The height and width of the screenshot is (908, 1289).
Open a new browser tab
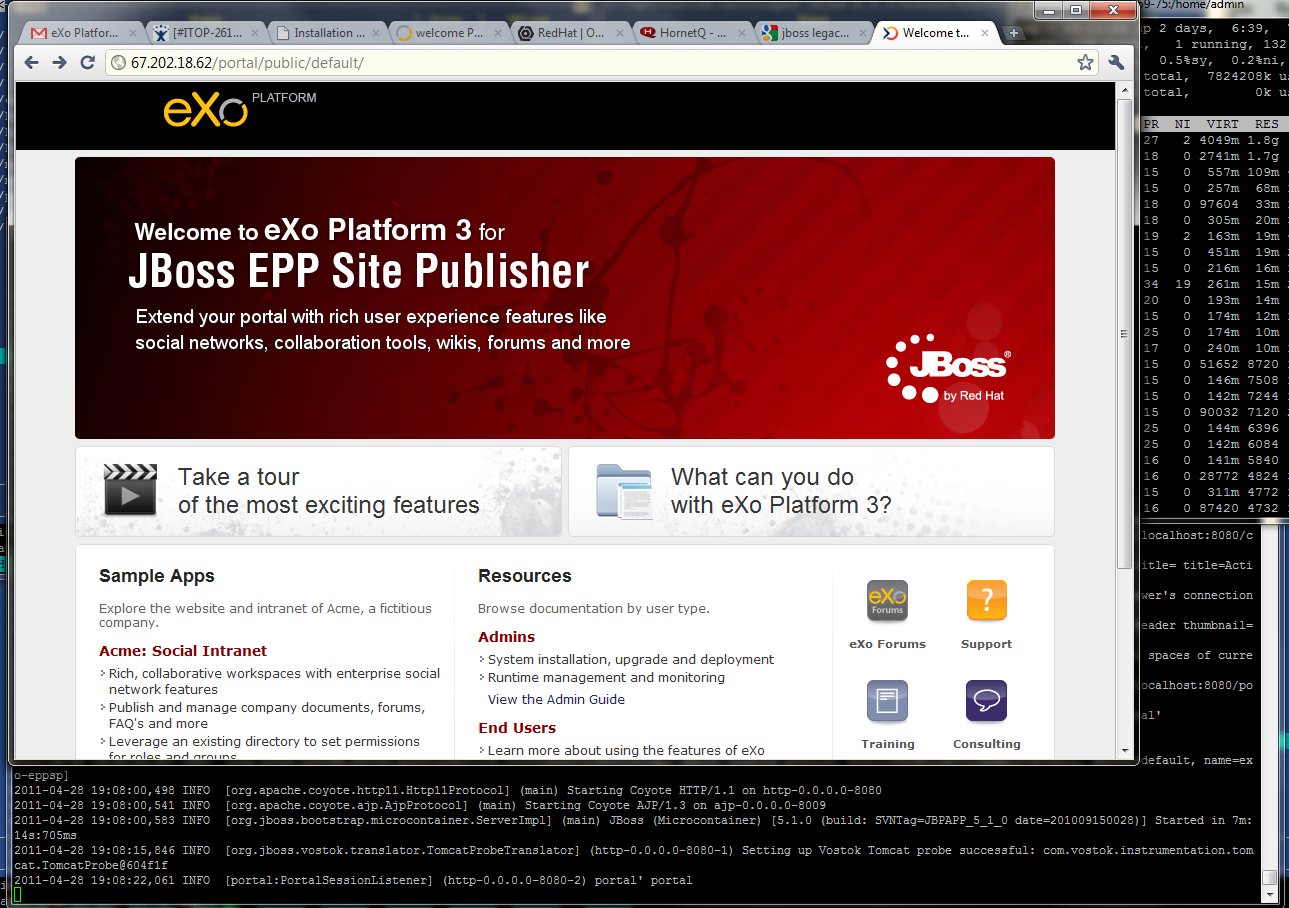[x=1013, y=33]
